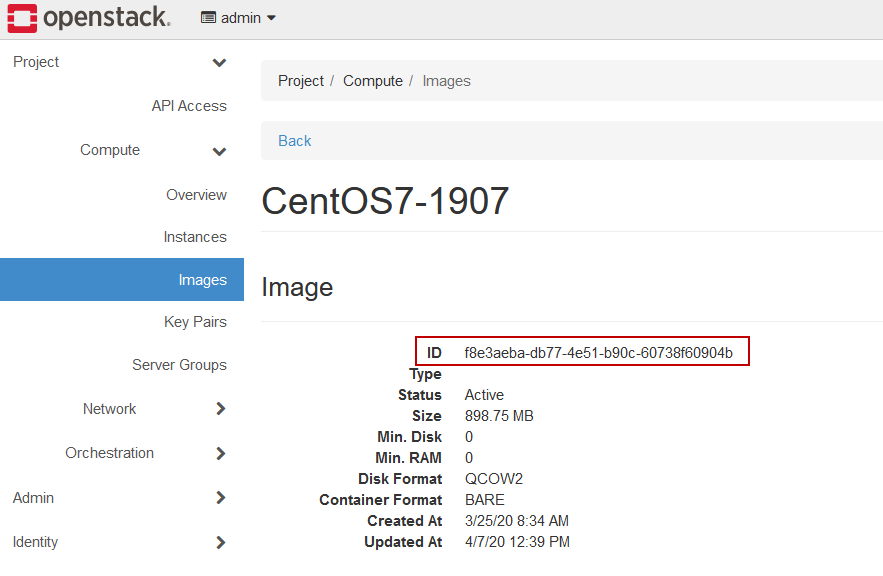
Task: Click the CentOS7-1907 page heading
Action: 385,201
